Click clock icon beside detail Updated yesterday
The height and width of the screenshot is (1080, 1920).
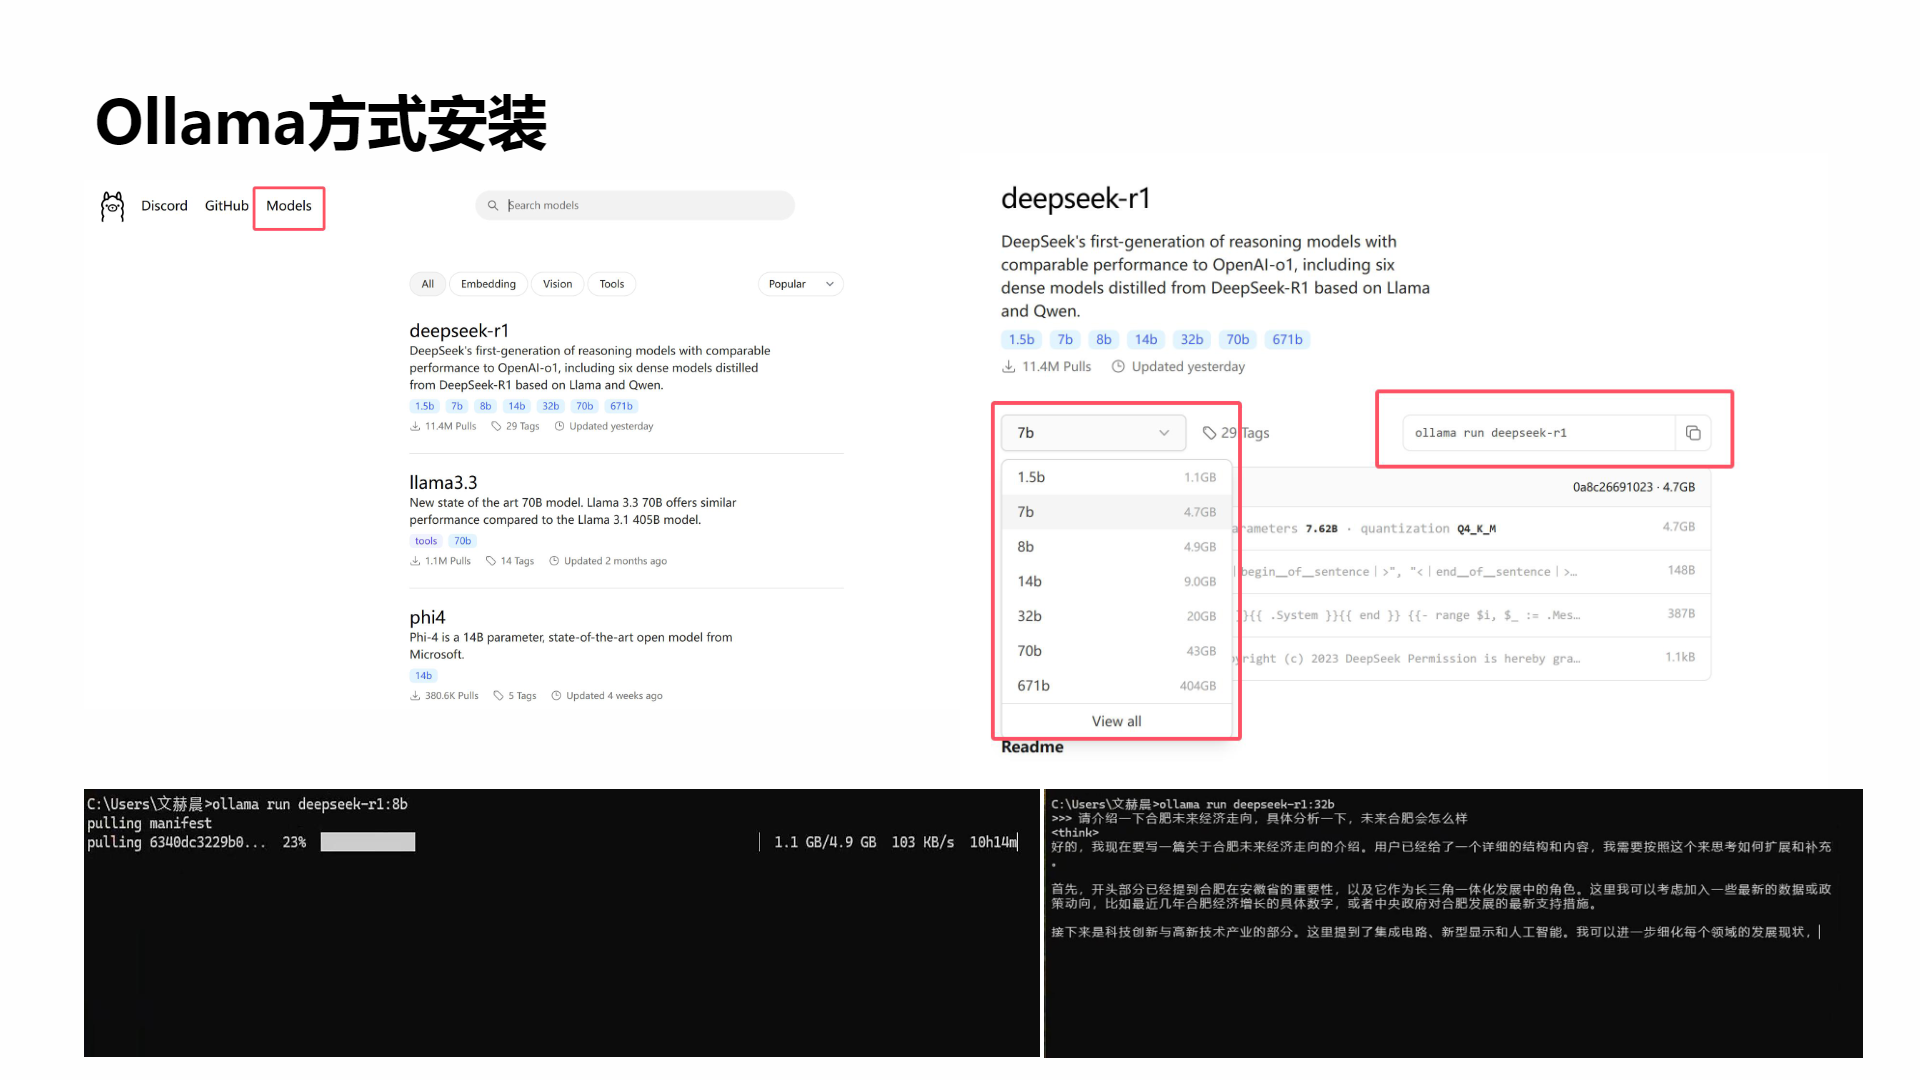coord(1118,367)
